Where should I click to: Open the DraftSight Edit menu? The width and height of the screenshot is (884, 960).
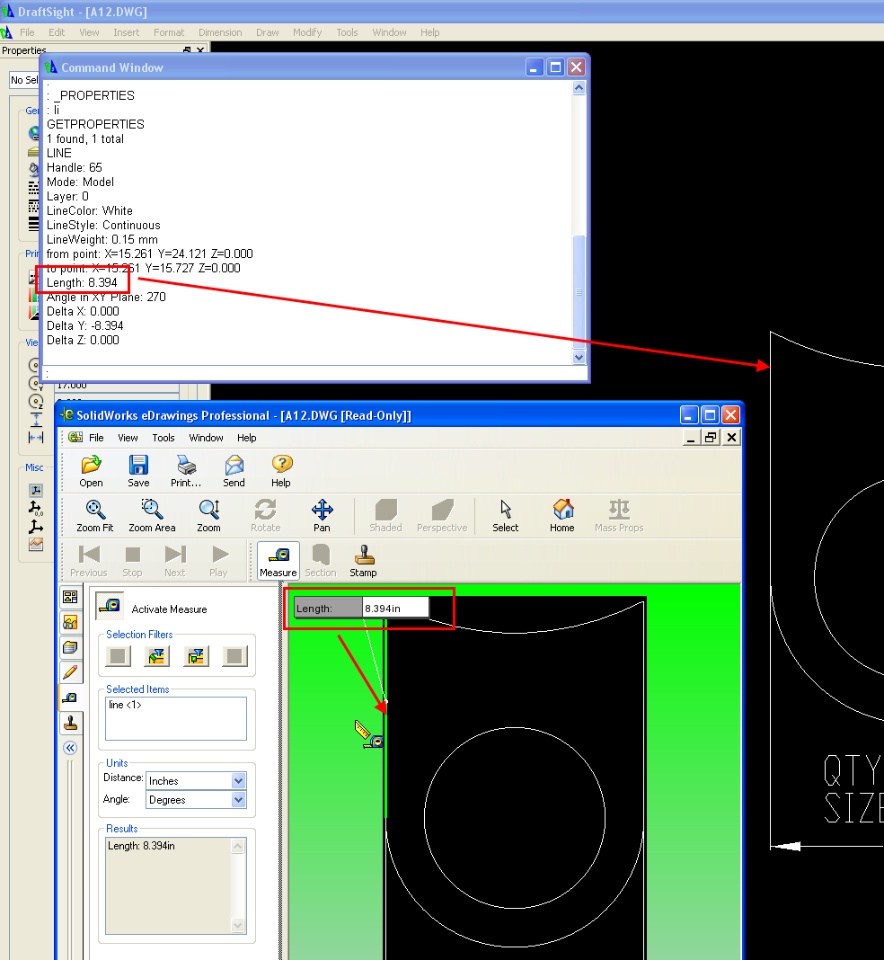(x=56, y=32)
